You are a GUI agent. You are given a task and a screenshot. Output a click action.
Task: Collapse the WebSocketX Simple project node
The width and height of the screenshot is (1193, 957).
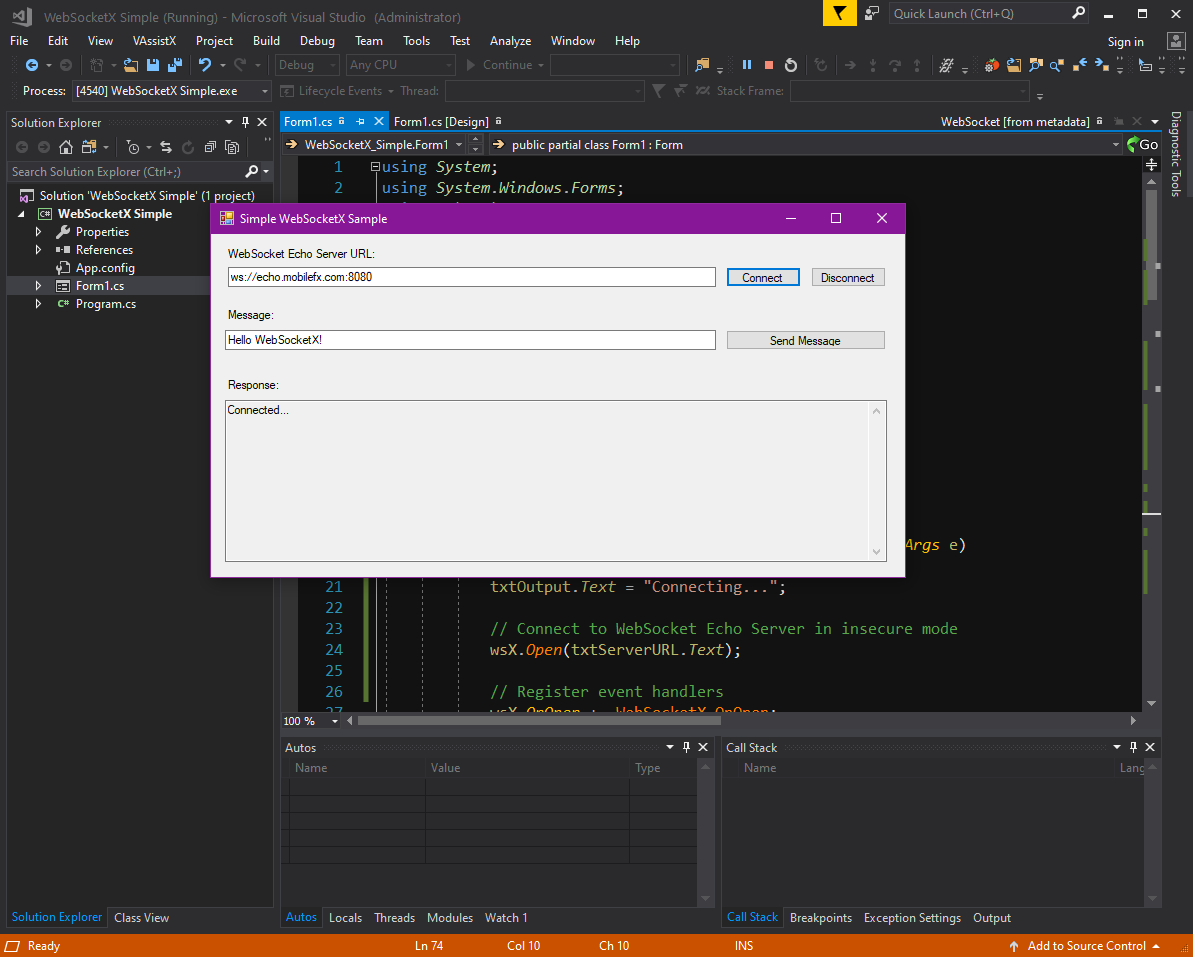(21, 214)
